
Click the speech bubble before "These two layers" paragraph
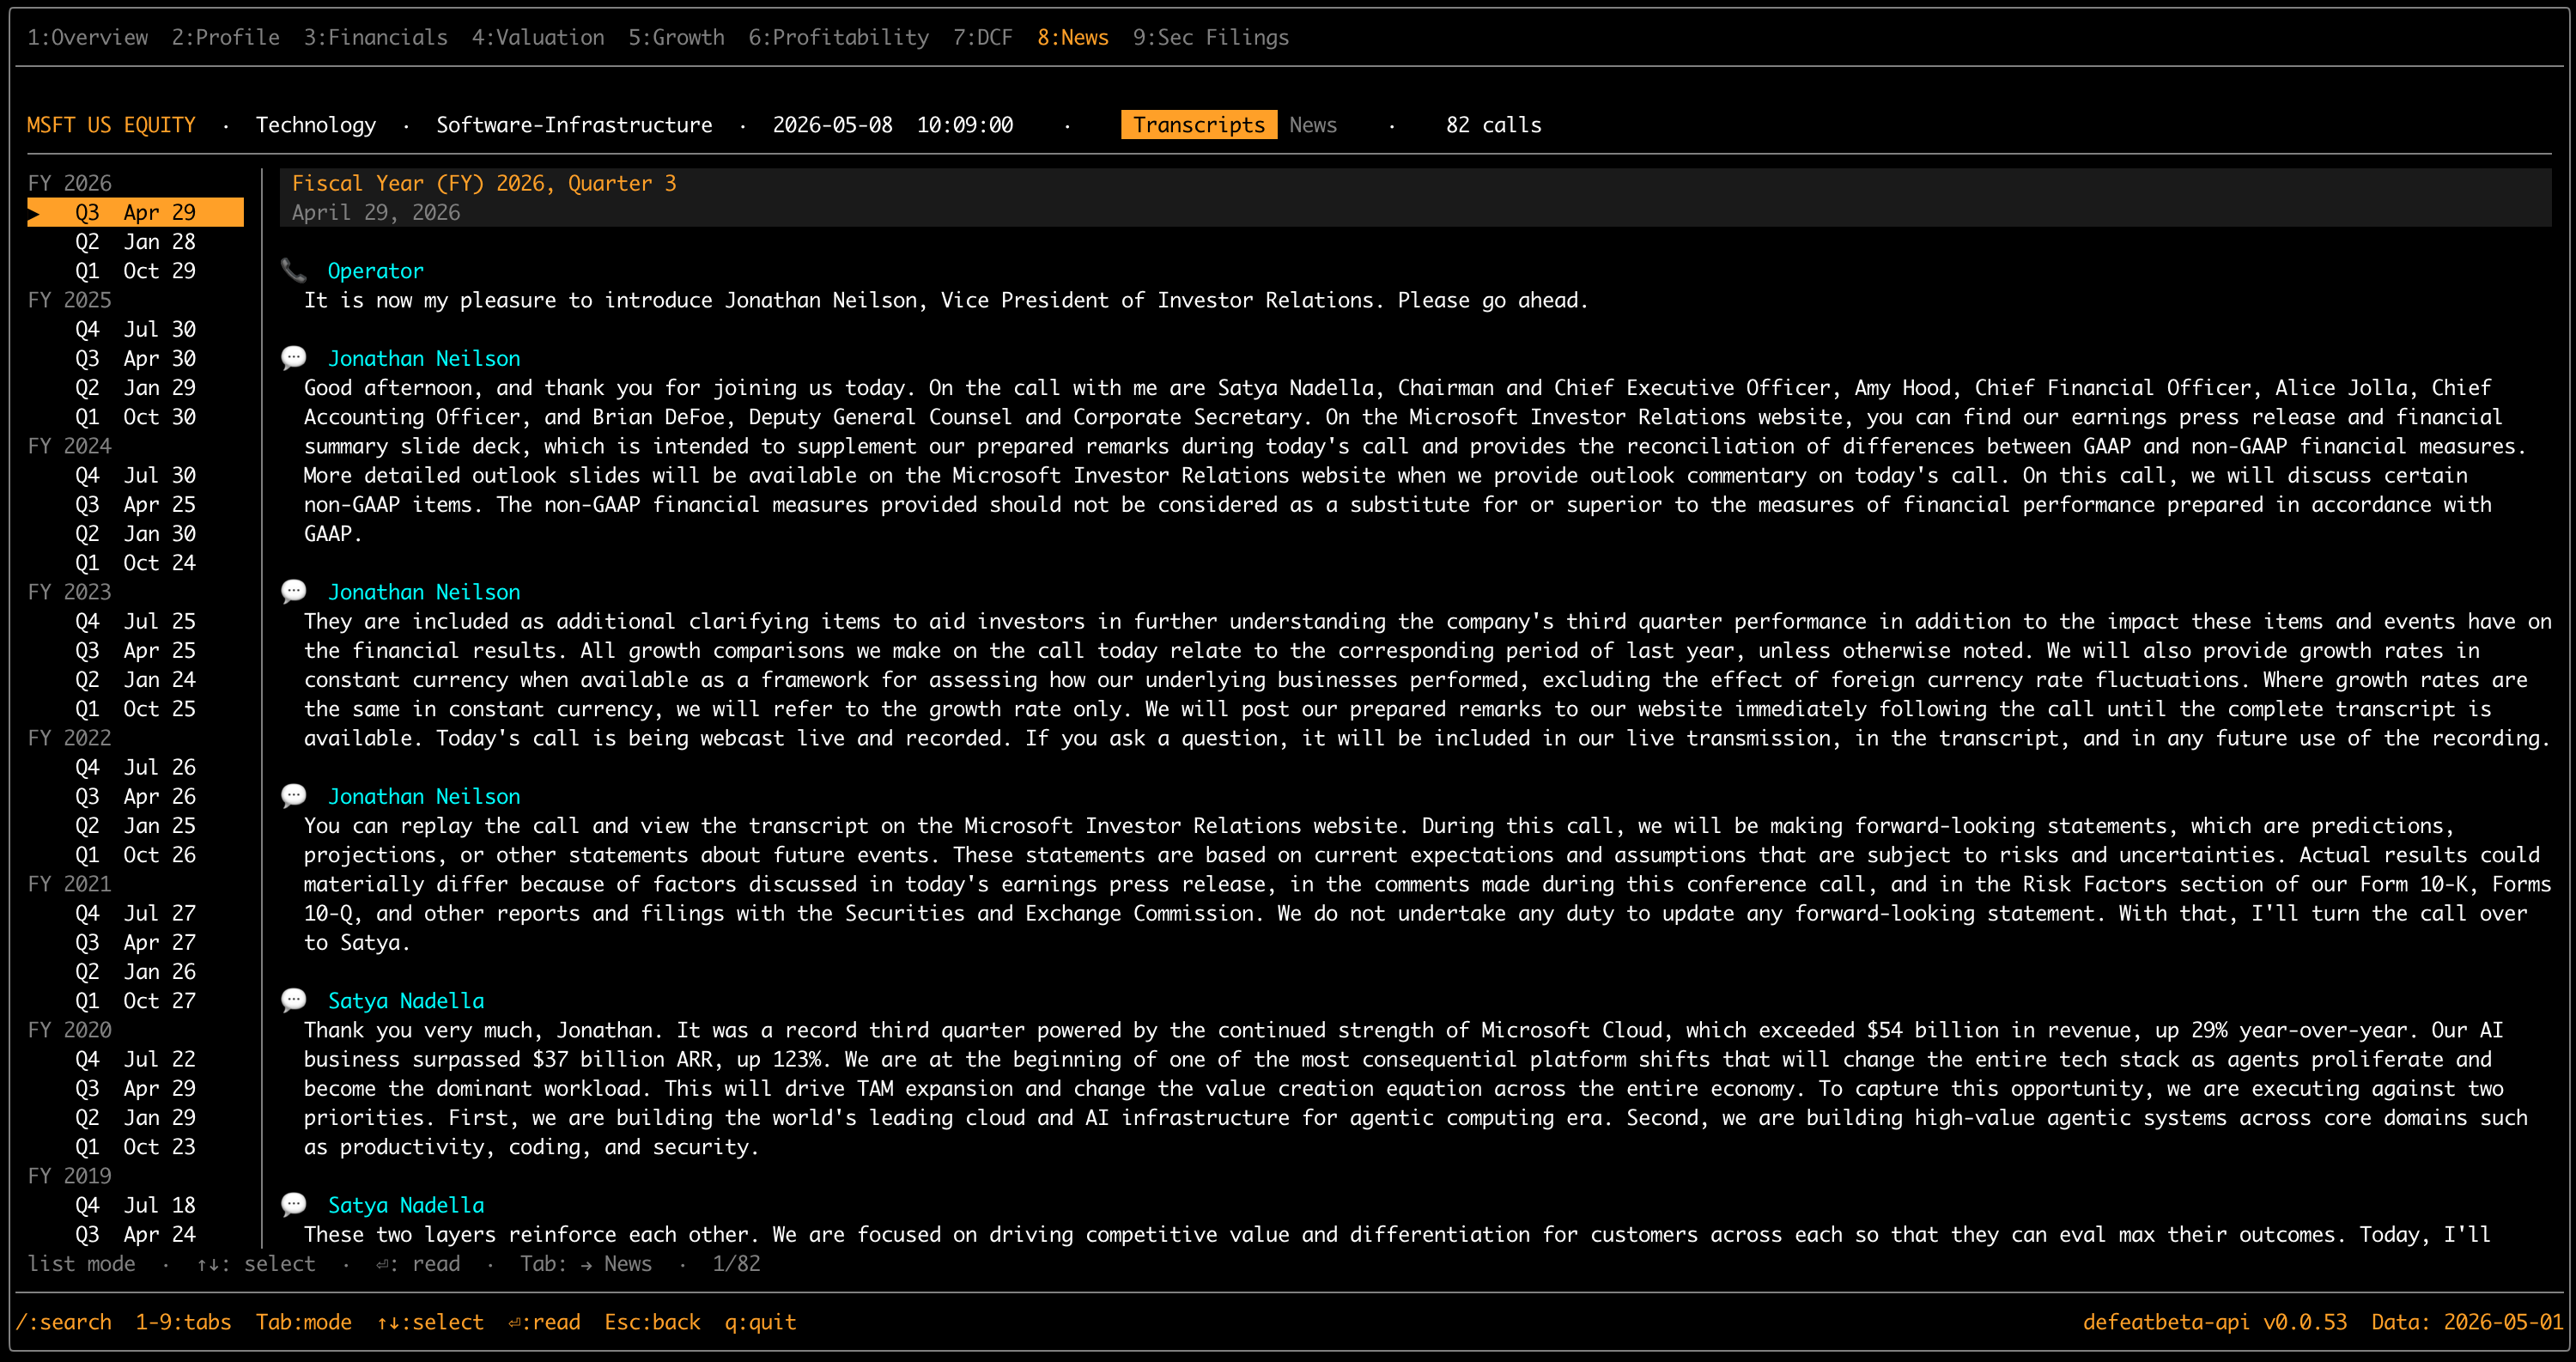(293, 1204)
